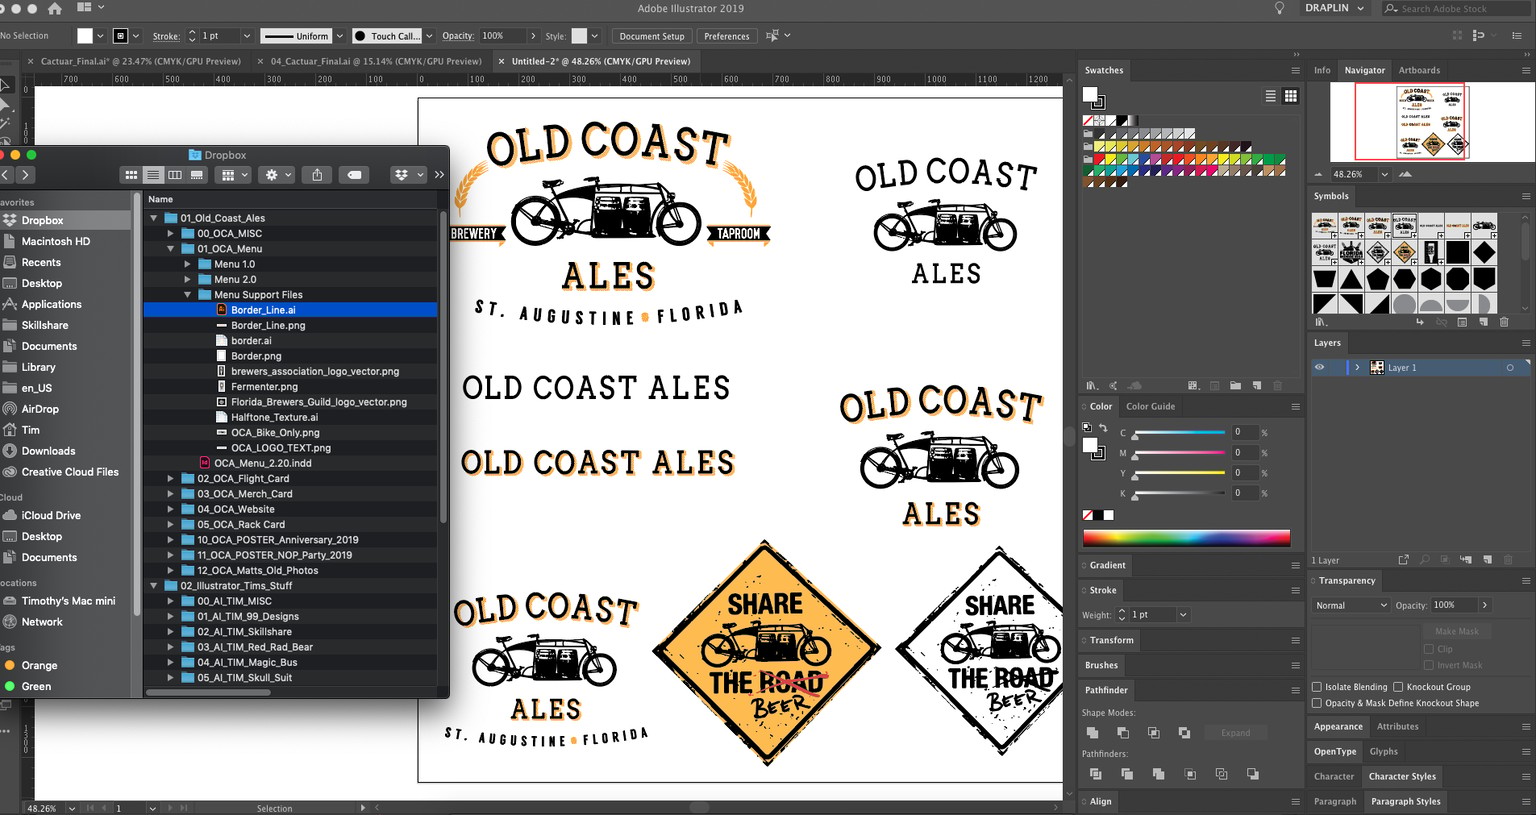Open the Attributes panel tab

(x=1397, y=726)
